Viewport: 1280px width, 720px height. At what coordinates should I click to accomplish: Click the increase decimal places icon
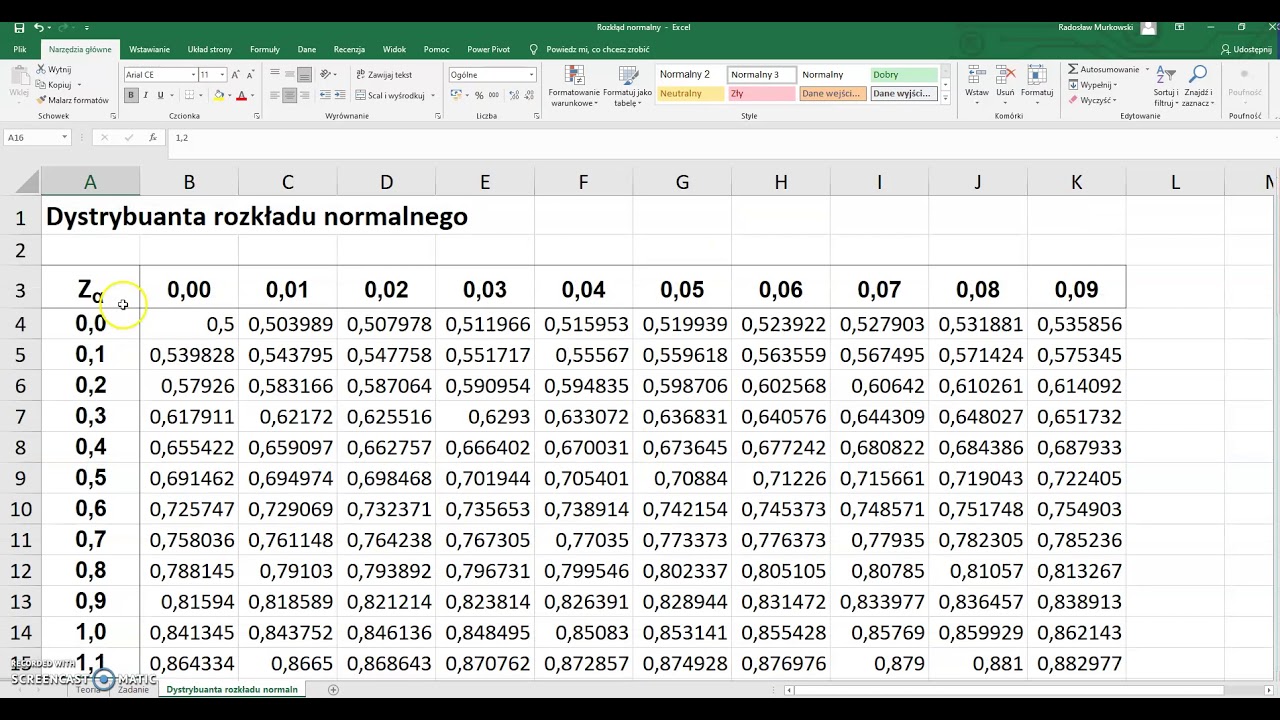tap(513, 95)
